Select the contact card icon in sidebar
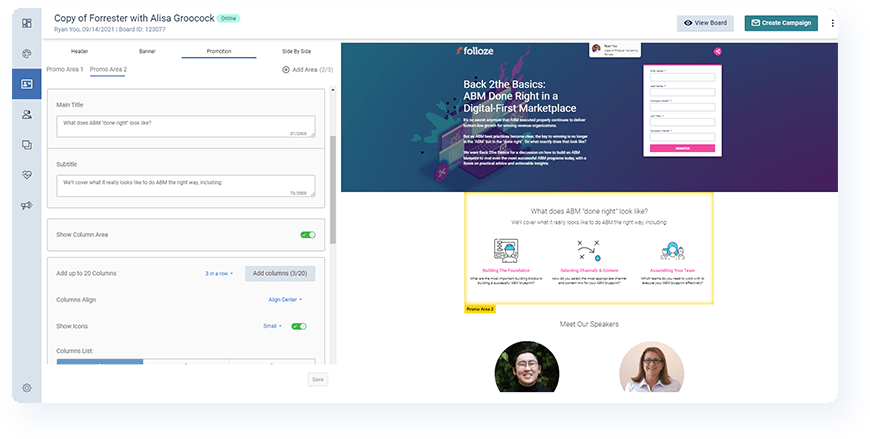This screenshot has height=439, width=870. tap(26, 84)
